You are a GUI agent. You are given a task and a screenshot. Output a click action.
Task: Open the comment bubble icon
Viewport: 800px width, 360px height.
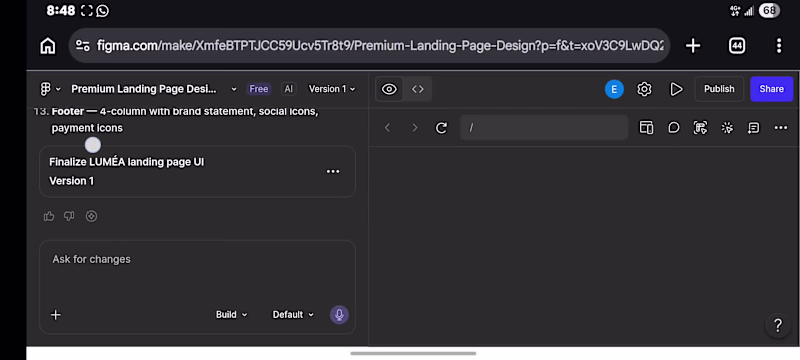674,128
